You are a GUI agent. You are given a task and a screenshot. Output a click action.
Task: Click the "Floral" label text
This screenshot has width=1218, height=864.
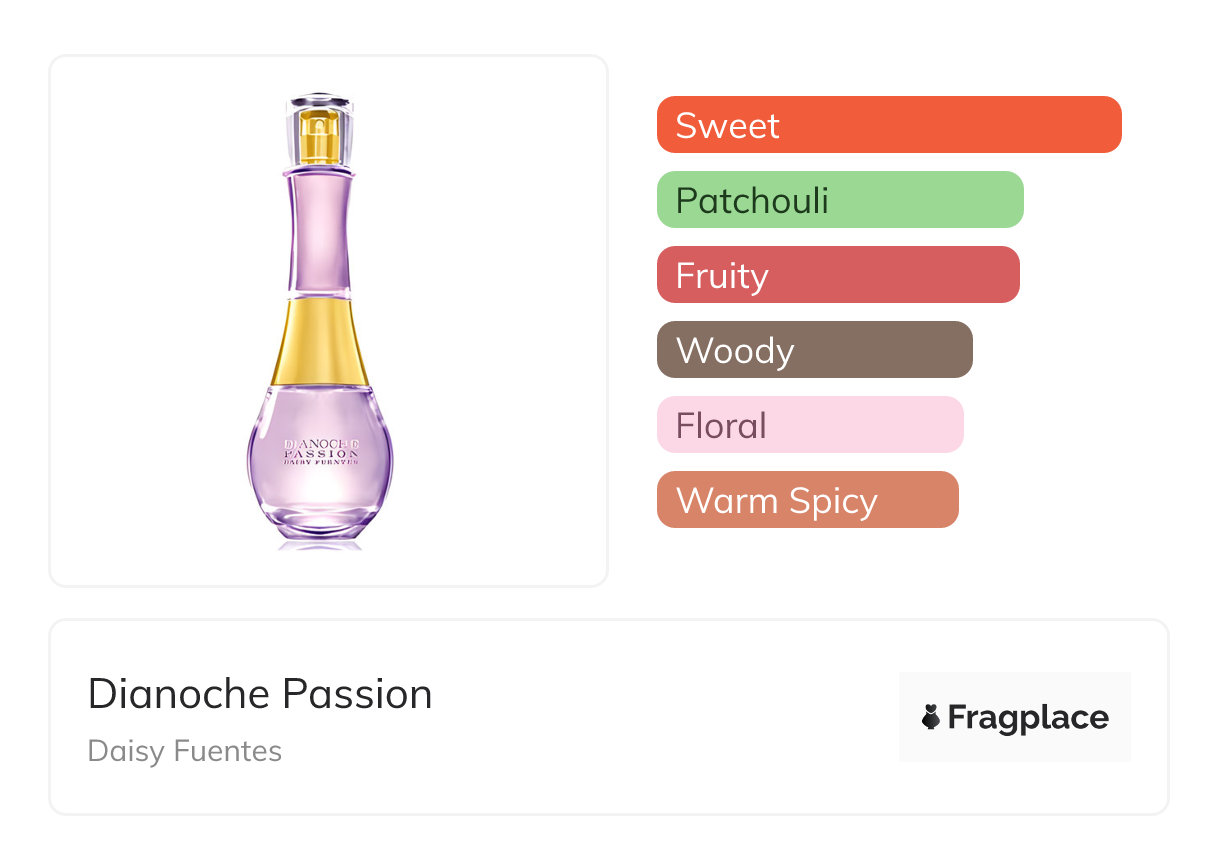[x=721, y=425]
